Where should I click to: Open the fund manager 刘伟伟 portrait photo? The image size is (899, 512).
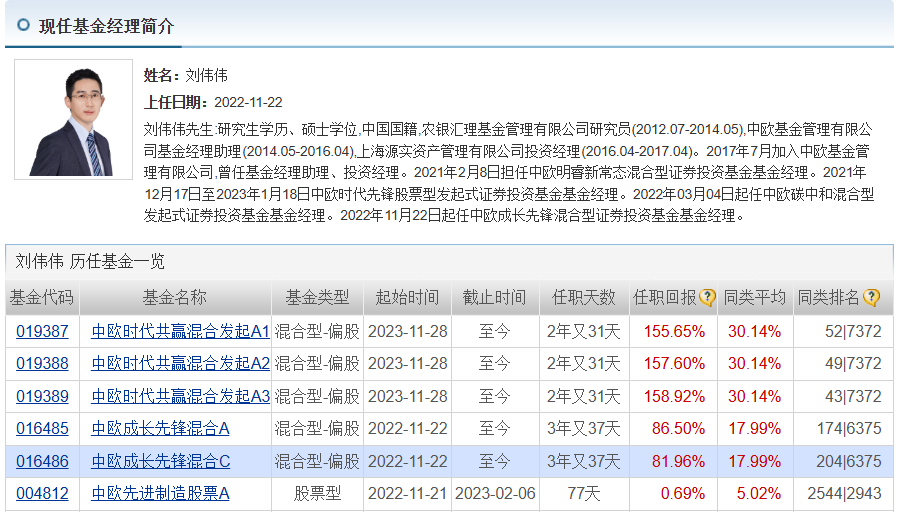(x=73, y=119)
